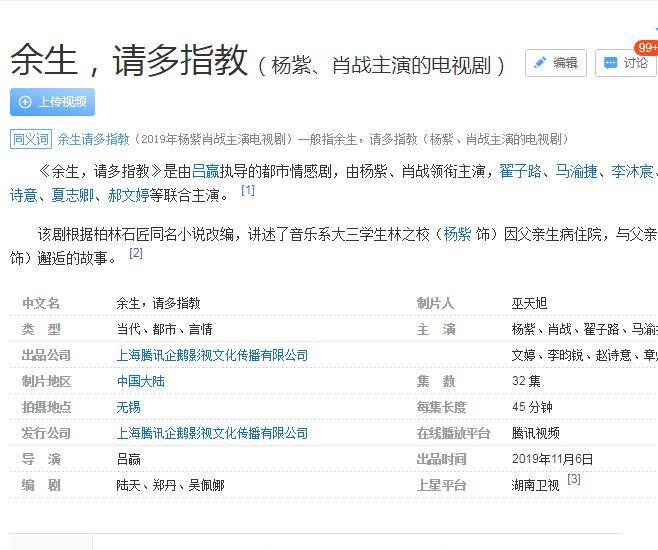Open the 讨论 discussion button
This screenshot has width=658, height=550.
pyautogui.click(x=625, y=63)
